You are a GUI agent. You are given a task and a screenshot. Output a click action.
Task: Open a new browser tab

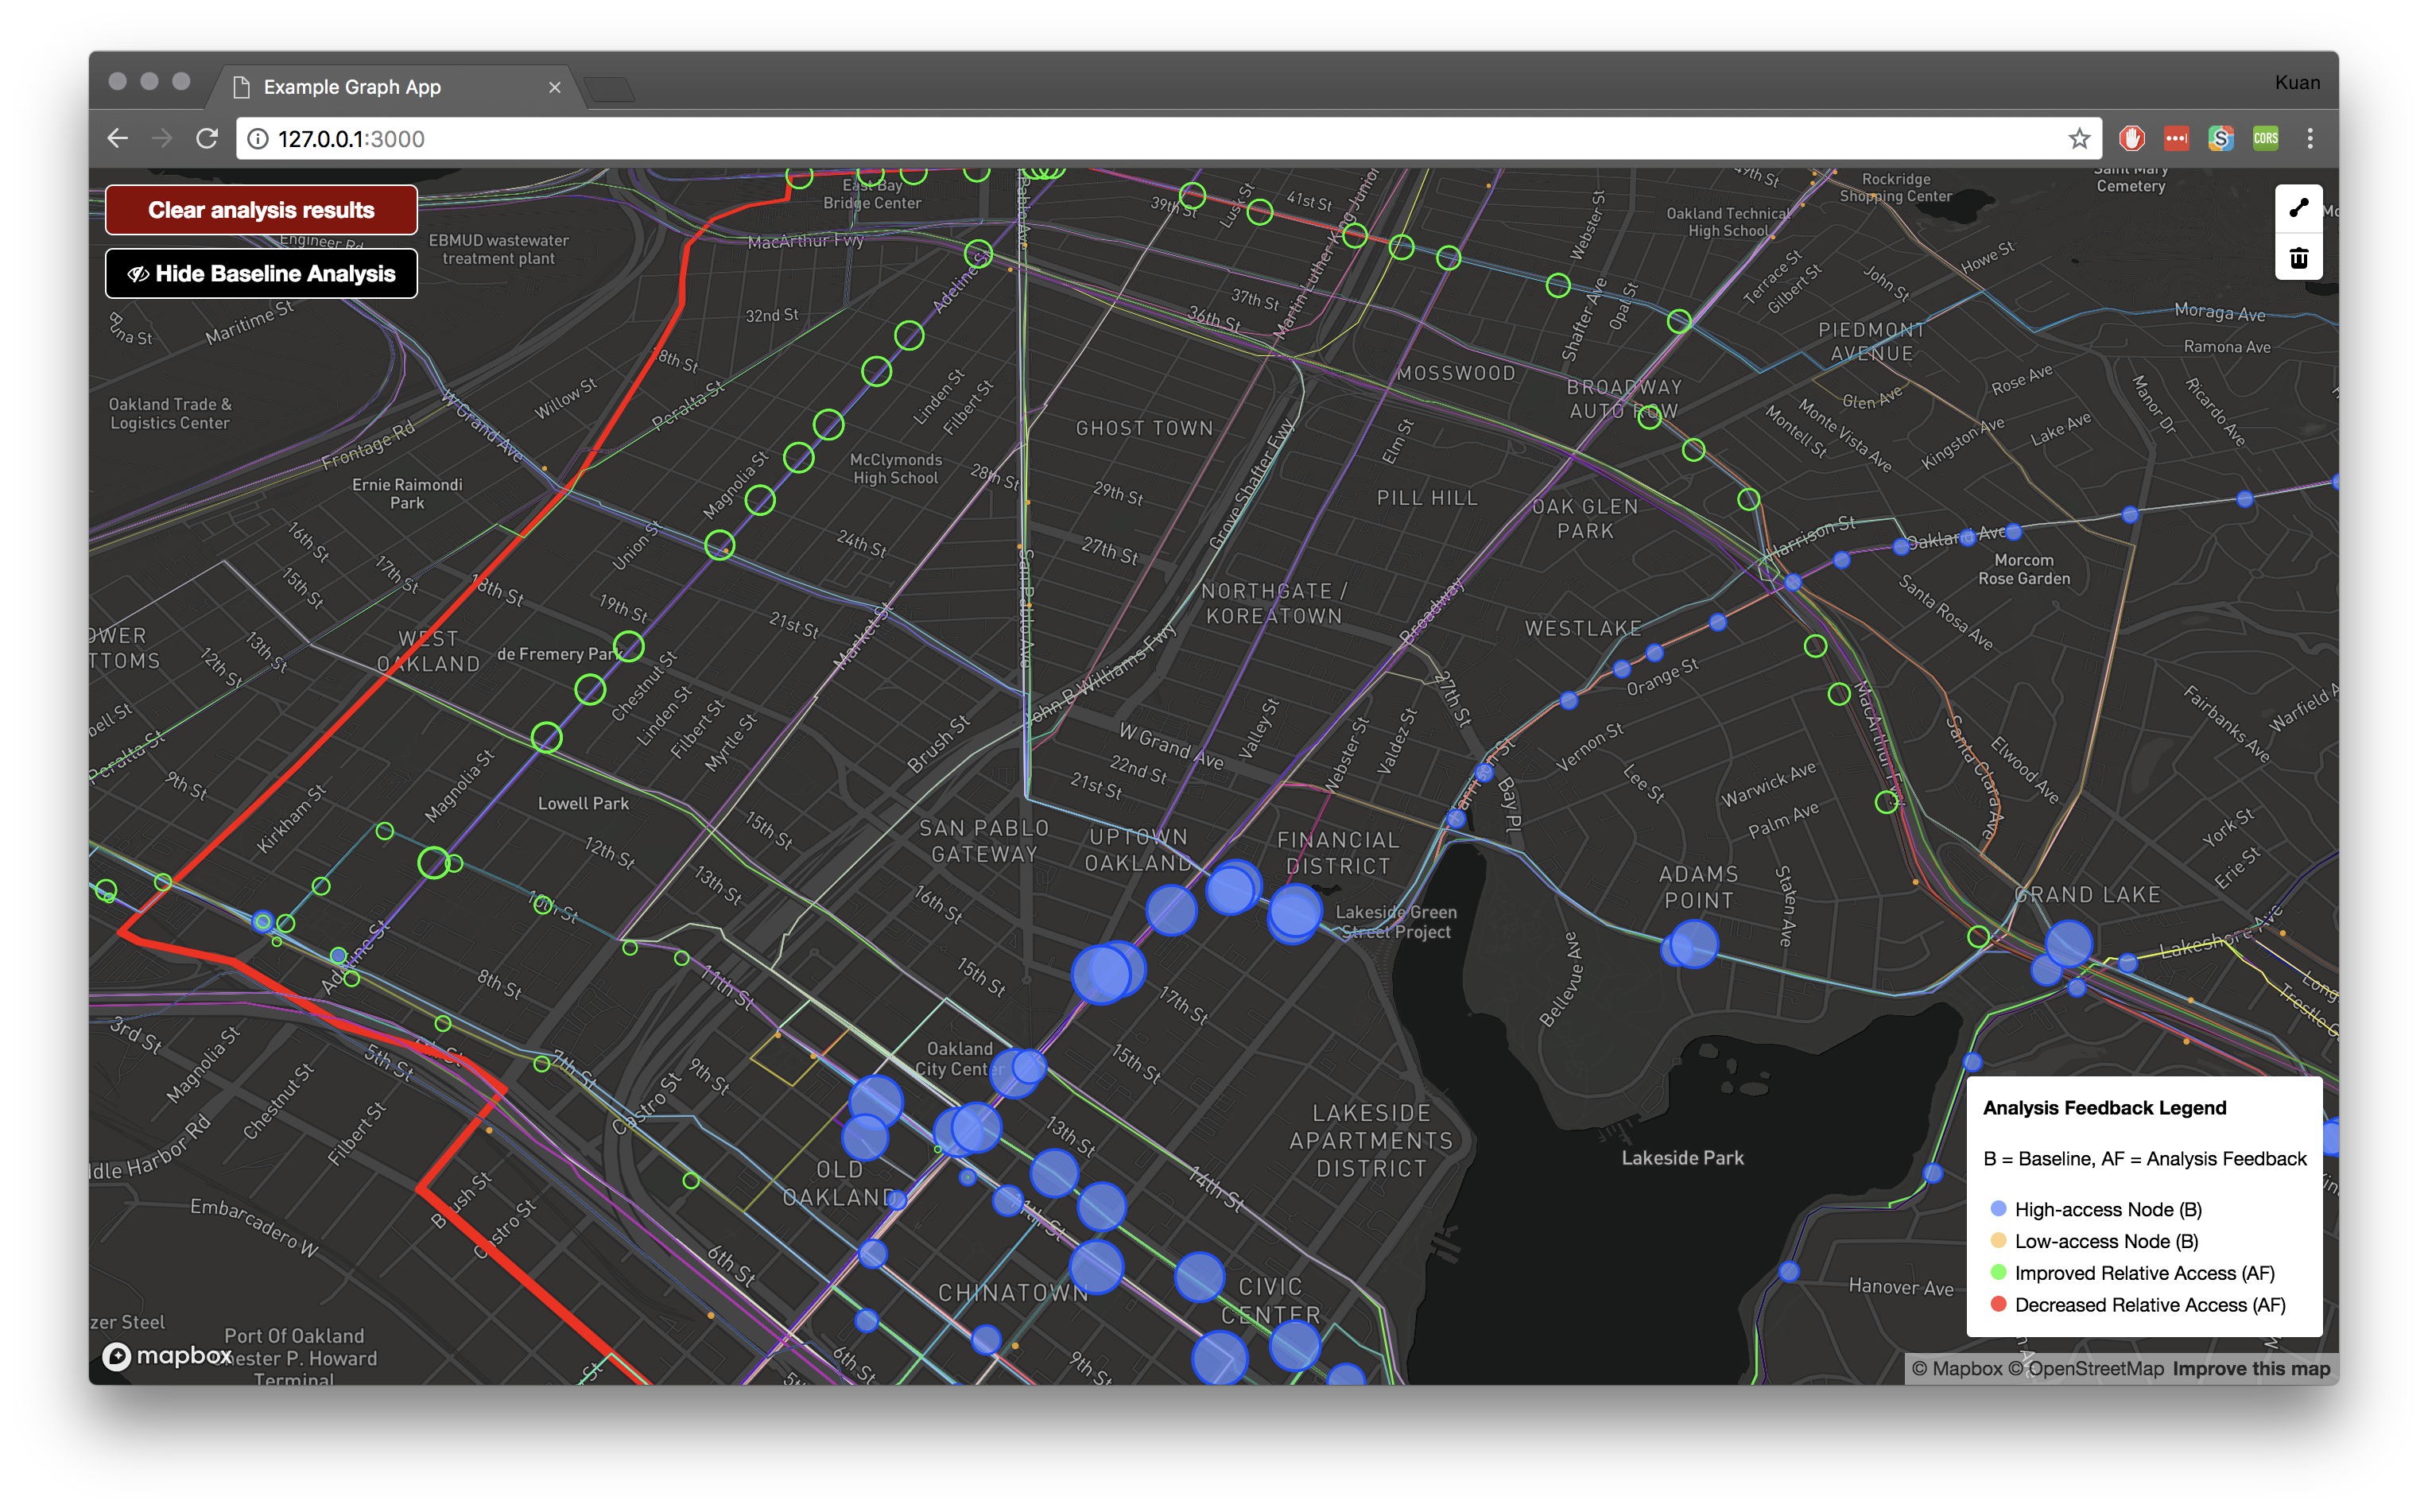[x=608, y=89]
